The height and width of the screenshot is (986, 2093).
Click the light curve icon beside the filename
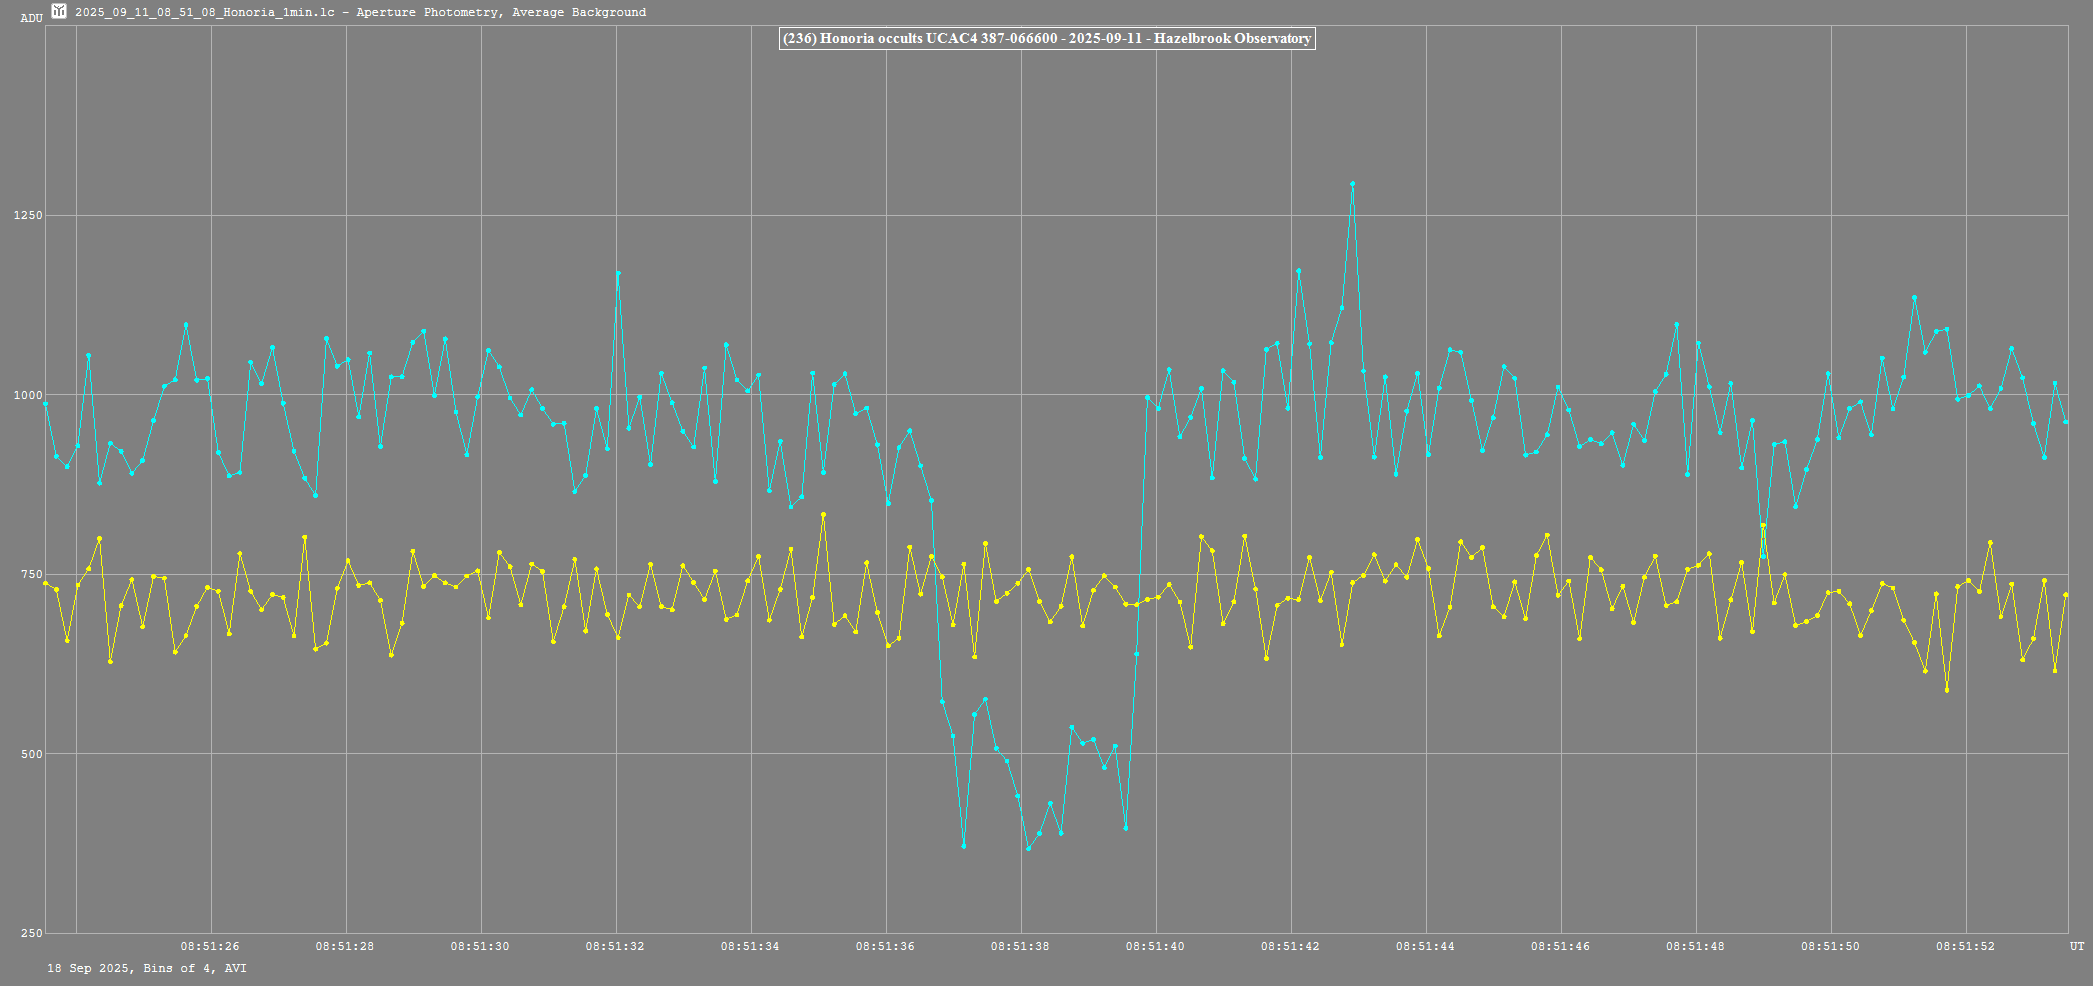point(59,11)
